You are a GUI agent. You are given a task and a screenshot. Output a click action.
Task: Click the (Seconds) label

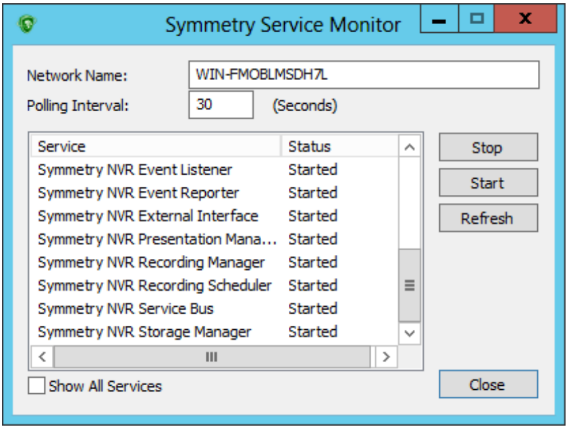[x=305, y=106]
